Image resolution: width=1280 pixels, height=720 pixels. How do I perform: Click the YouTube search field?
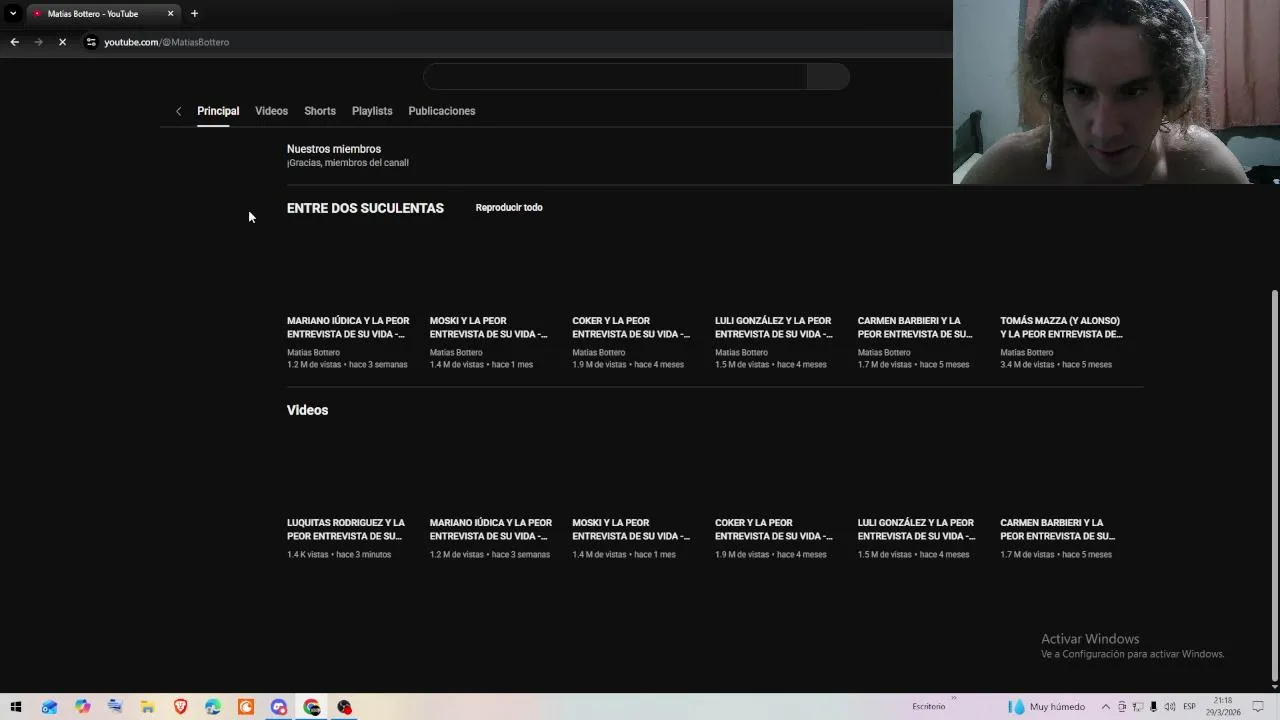615,77
